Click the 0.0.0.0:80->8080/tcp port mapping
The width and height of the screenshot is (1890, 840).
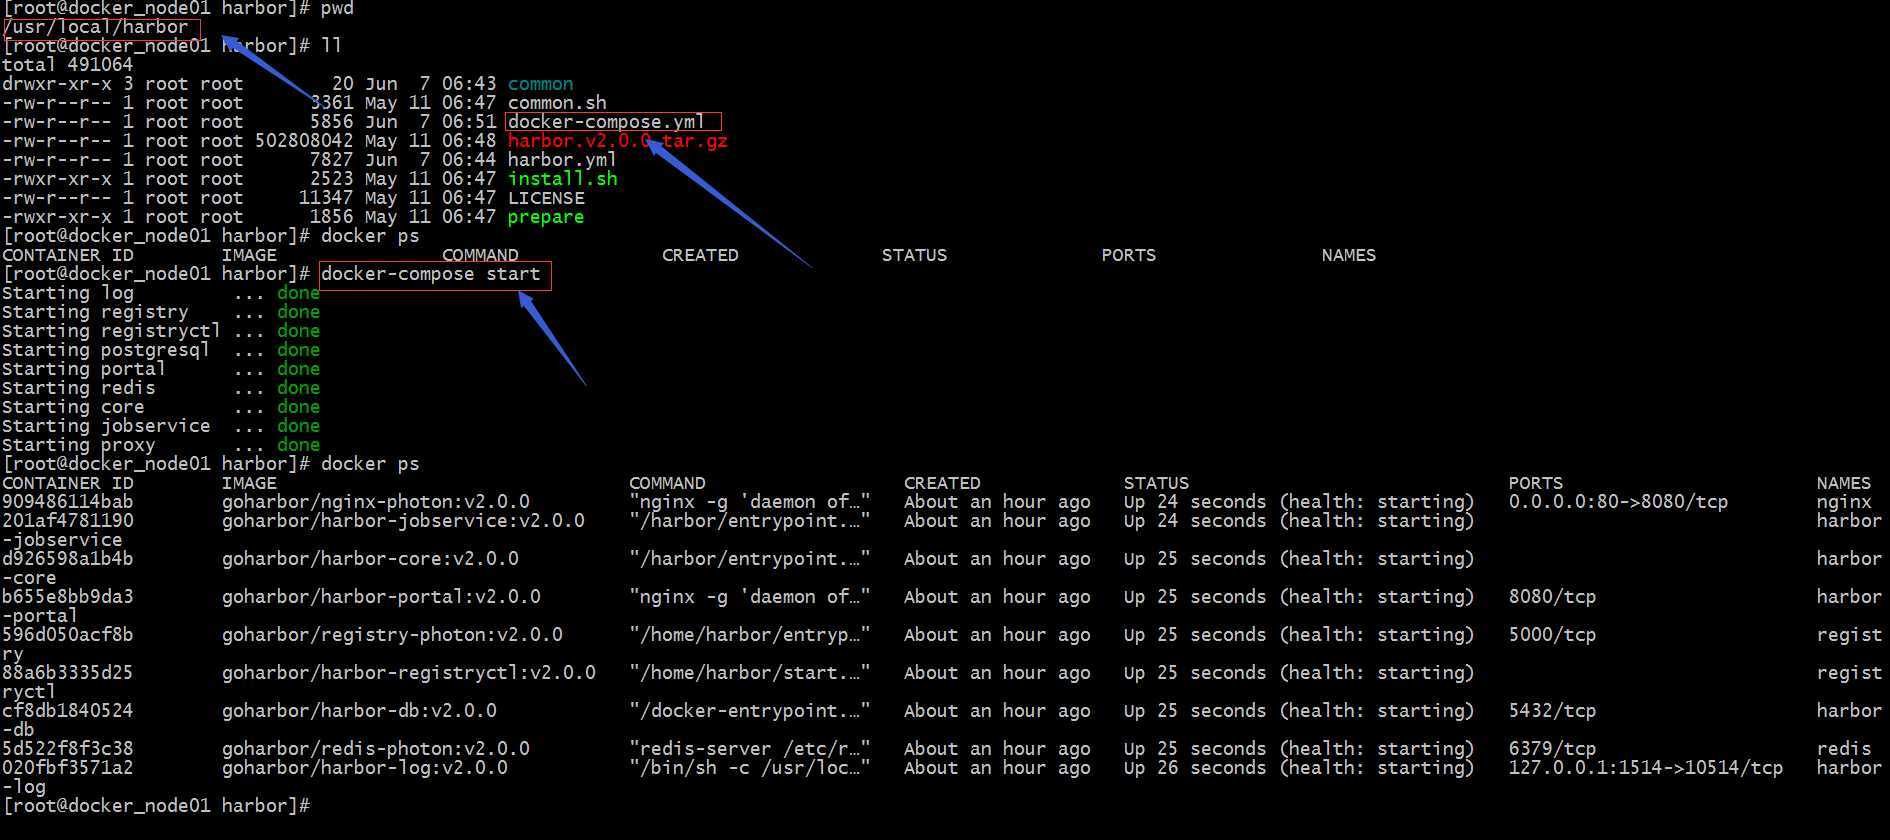1618,502
